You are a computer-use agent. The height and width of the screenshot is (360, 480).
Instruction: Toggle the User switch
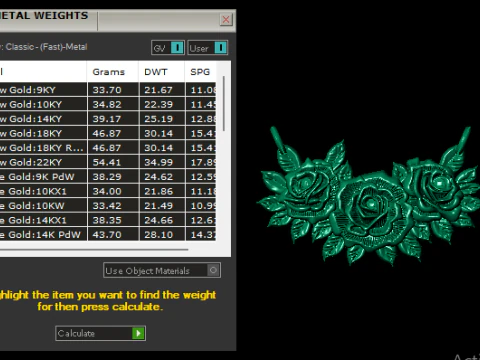click(x=208, y=48)
